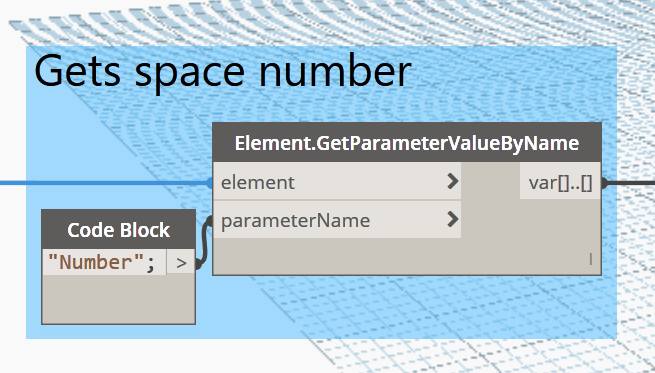
Task: Select the element input port label
Action: 258,183
